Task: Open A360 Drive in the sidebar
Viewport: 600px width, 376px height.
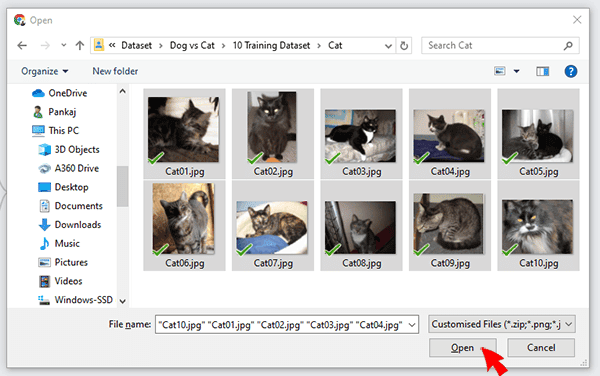Action: (68, 168)
